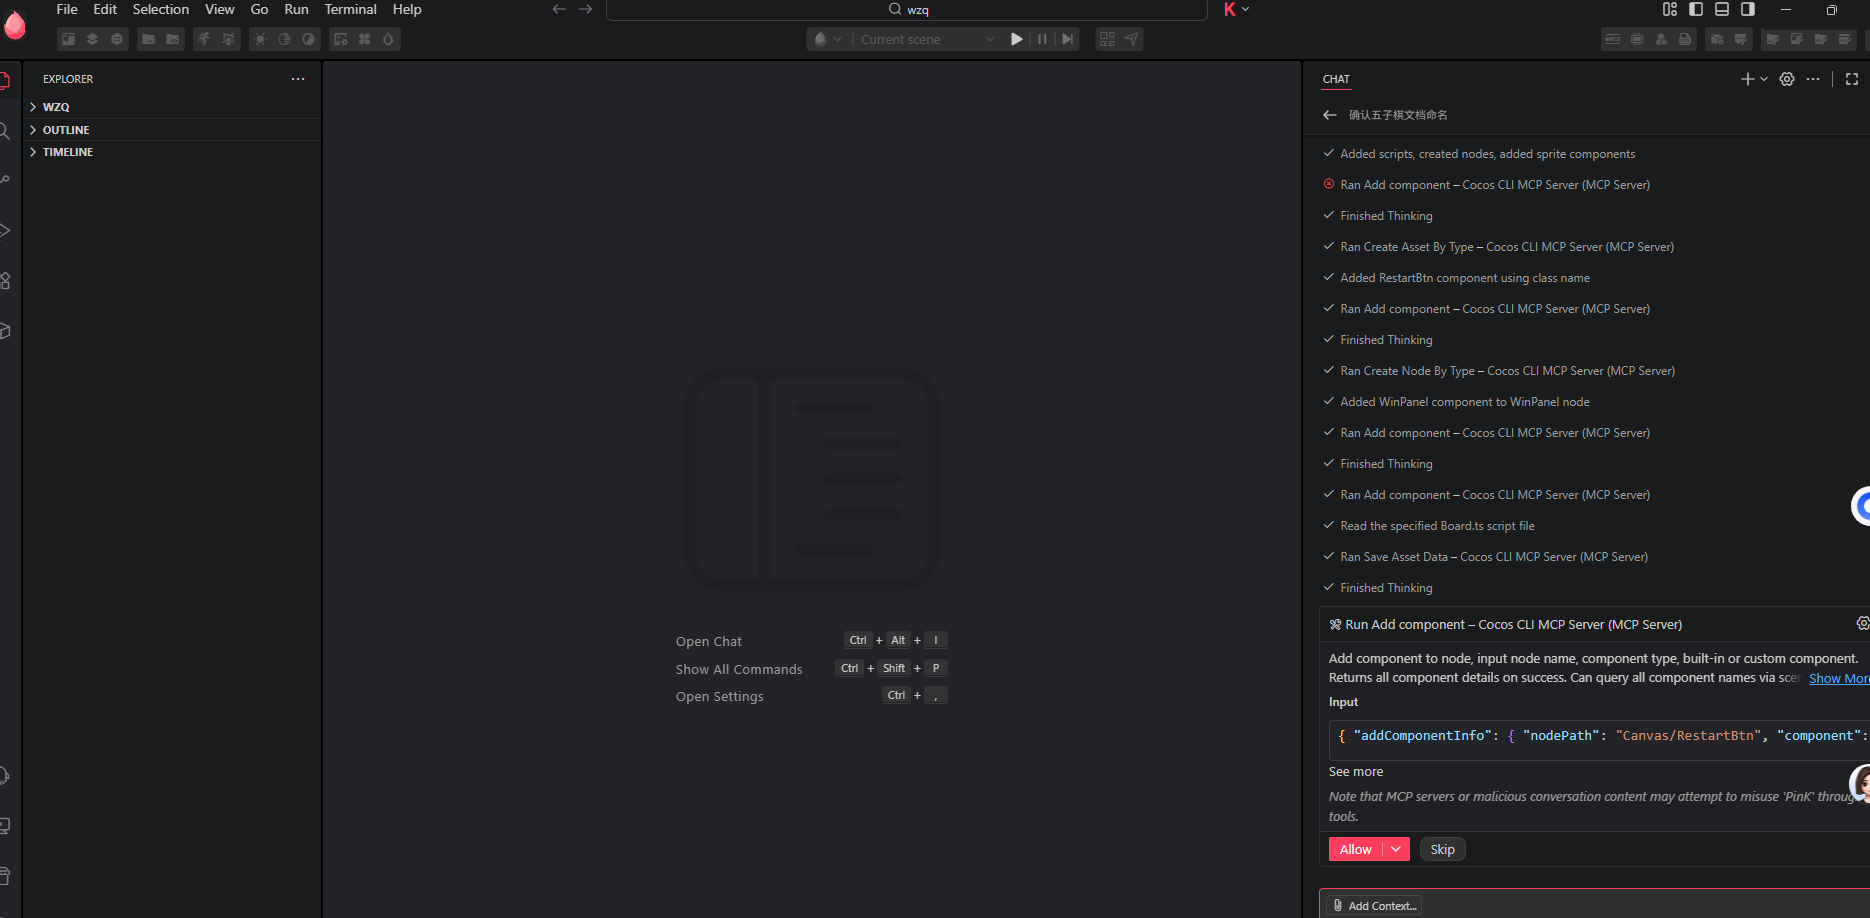Open the Search view in activity bar
1870x918 pixels.
(5, 131)
